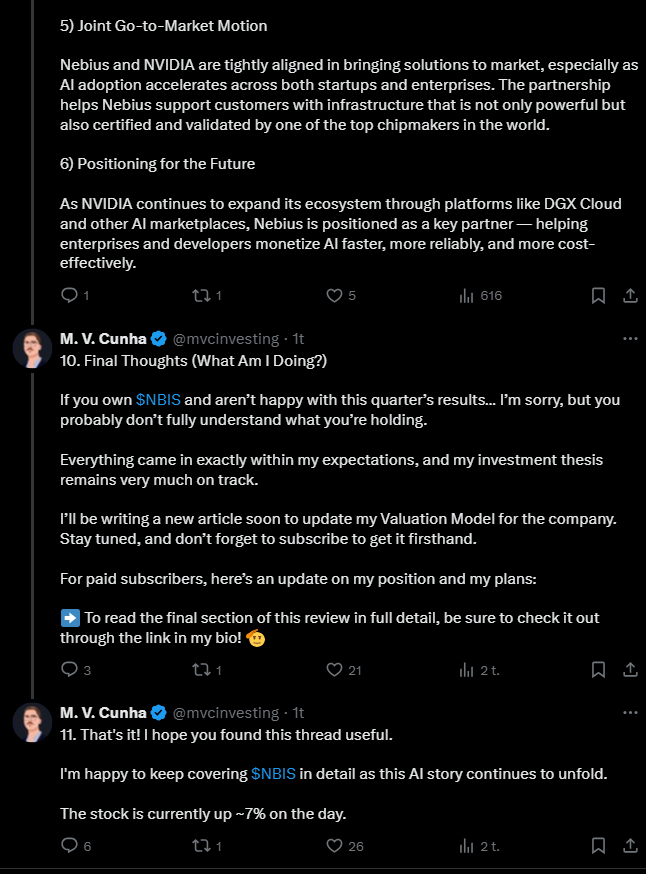The width and height of the screenshot is (646, 874).
Task: Click @mvcinvesting handle on tweet 10
Action: coord(226,339)
